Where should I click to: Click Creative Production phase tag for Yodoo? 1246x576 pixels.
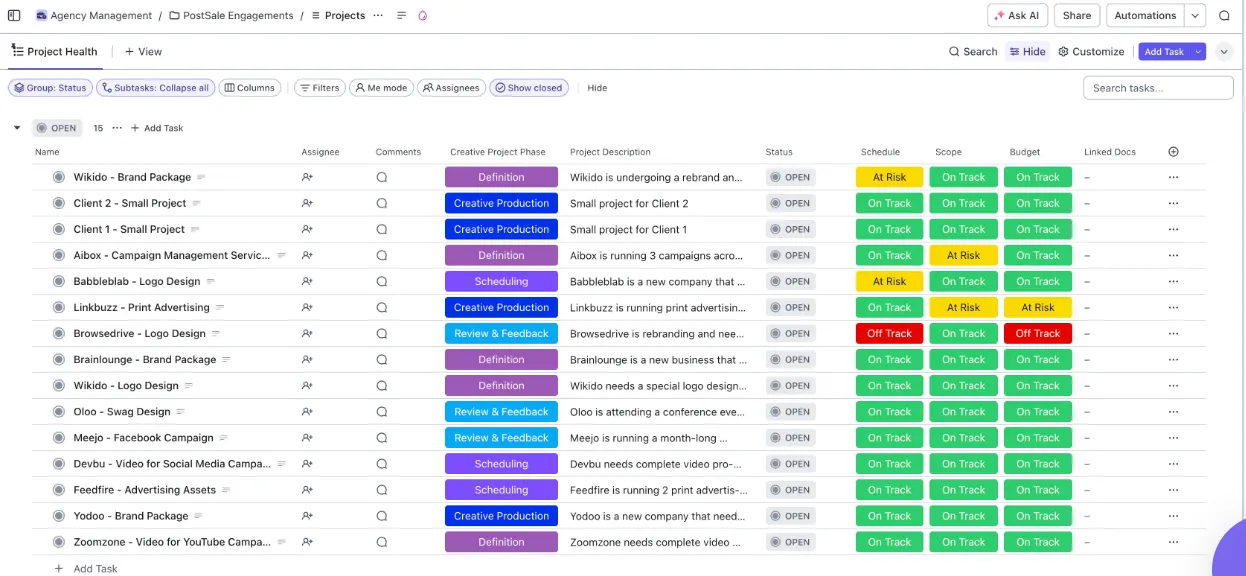pyautogui.click(x=501, y=516)
